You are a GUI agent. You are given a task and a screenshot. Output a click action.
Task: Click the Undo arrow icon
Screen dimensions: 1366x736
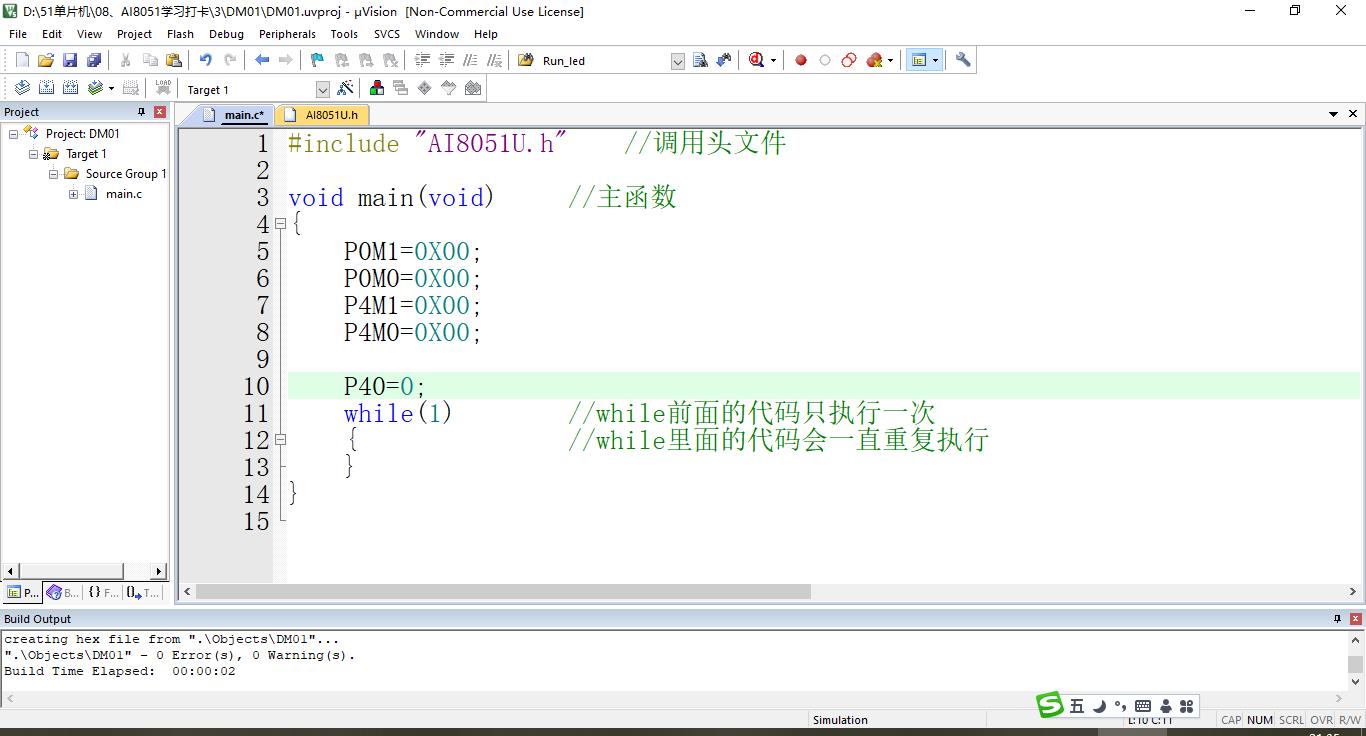coord(205,60)
